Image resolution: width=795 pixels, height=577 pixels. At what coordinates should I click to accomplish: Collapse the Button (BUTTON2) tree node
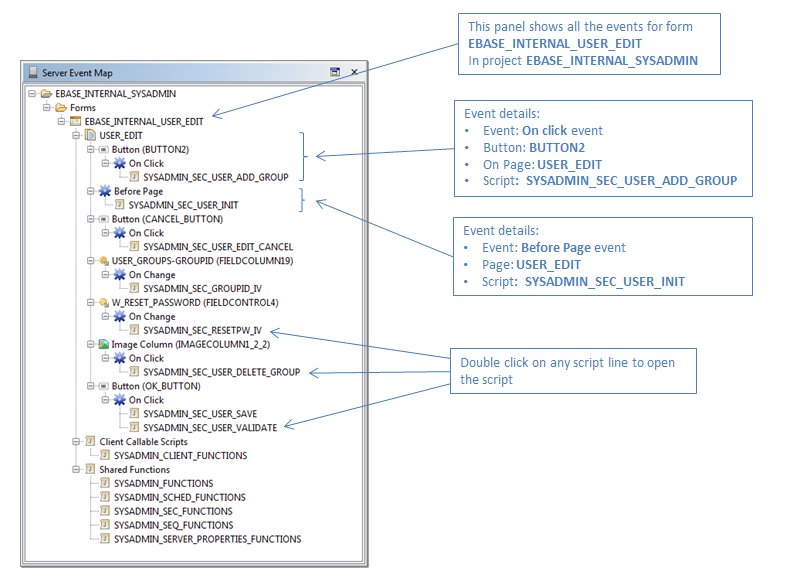click(90, 150)
